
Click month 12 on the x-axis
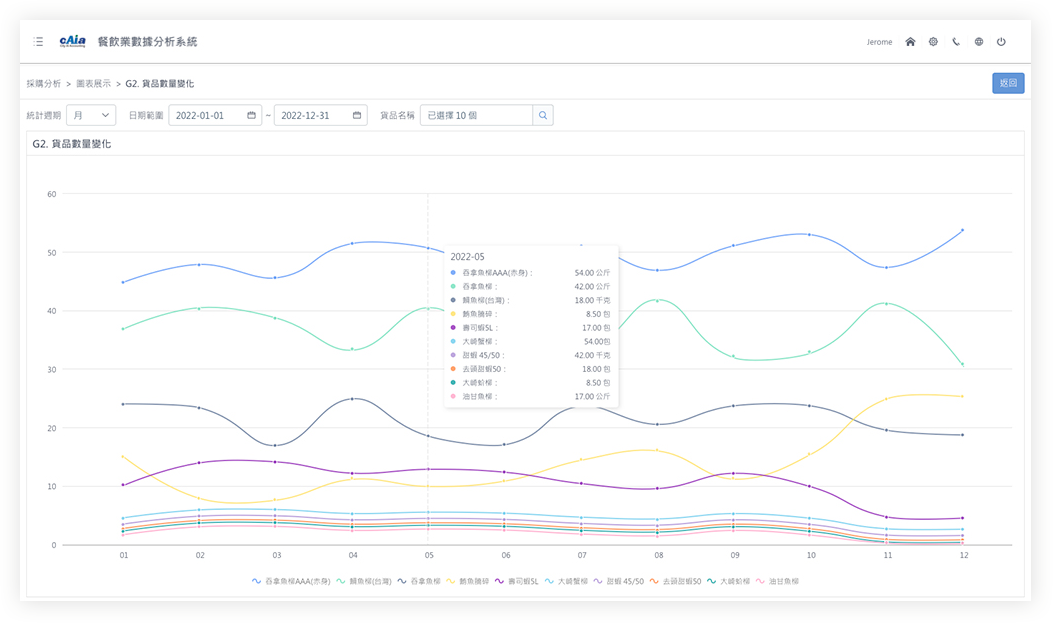tap(964, 556)
